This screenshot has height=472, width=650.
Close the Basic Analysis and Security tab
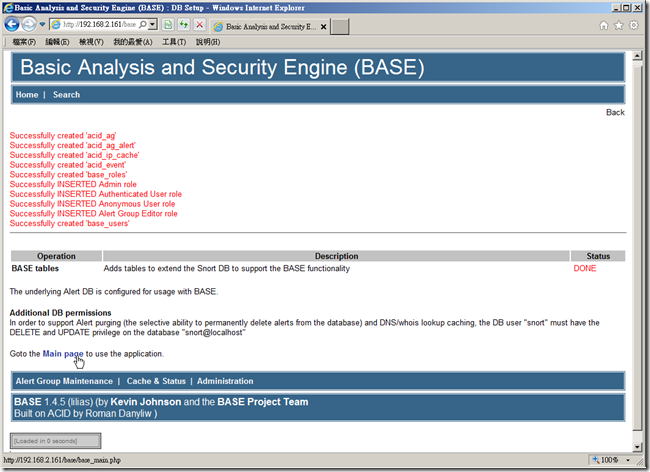323,27
